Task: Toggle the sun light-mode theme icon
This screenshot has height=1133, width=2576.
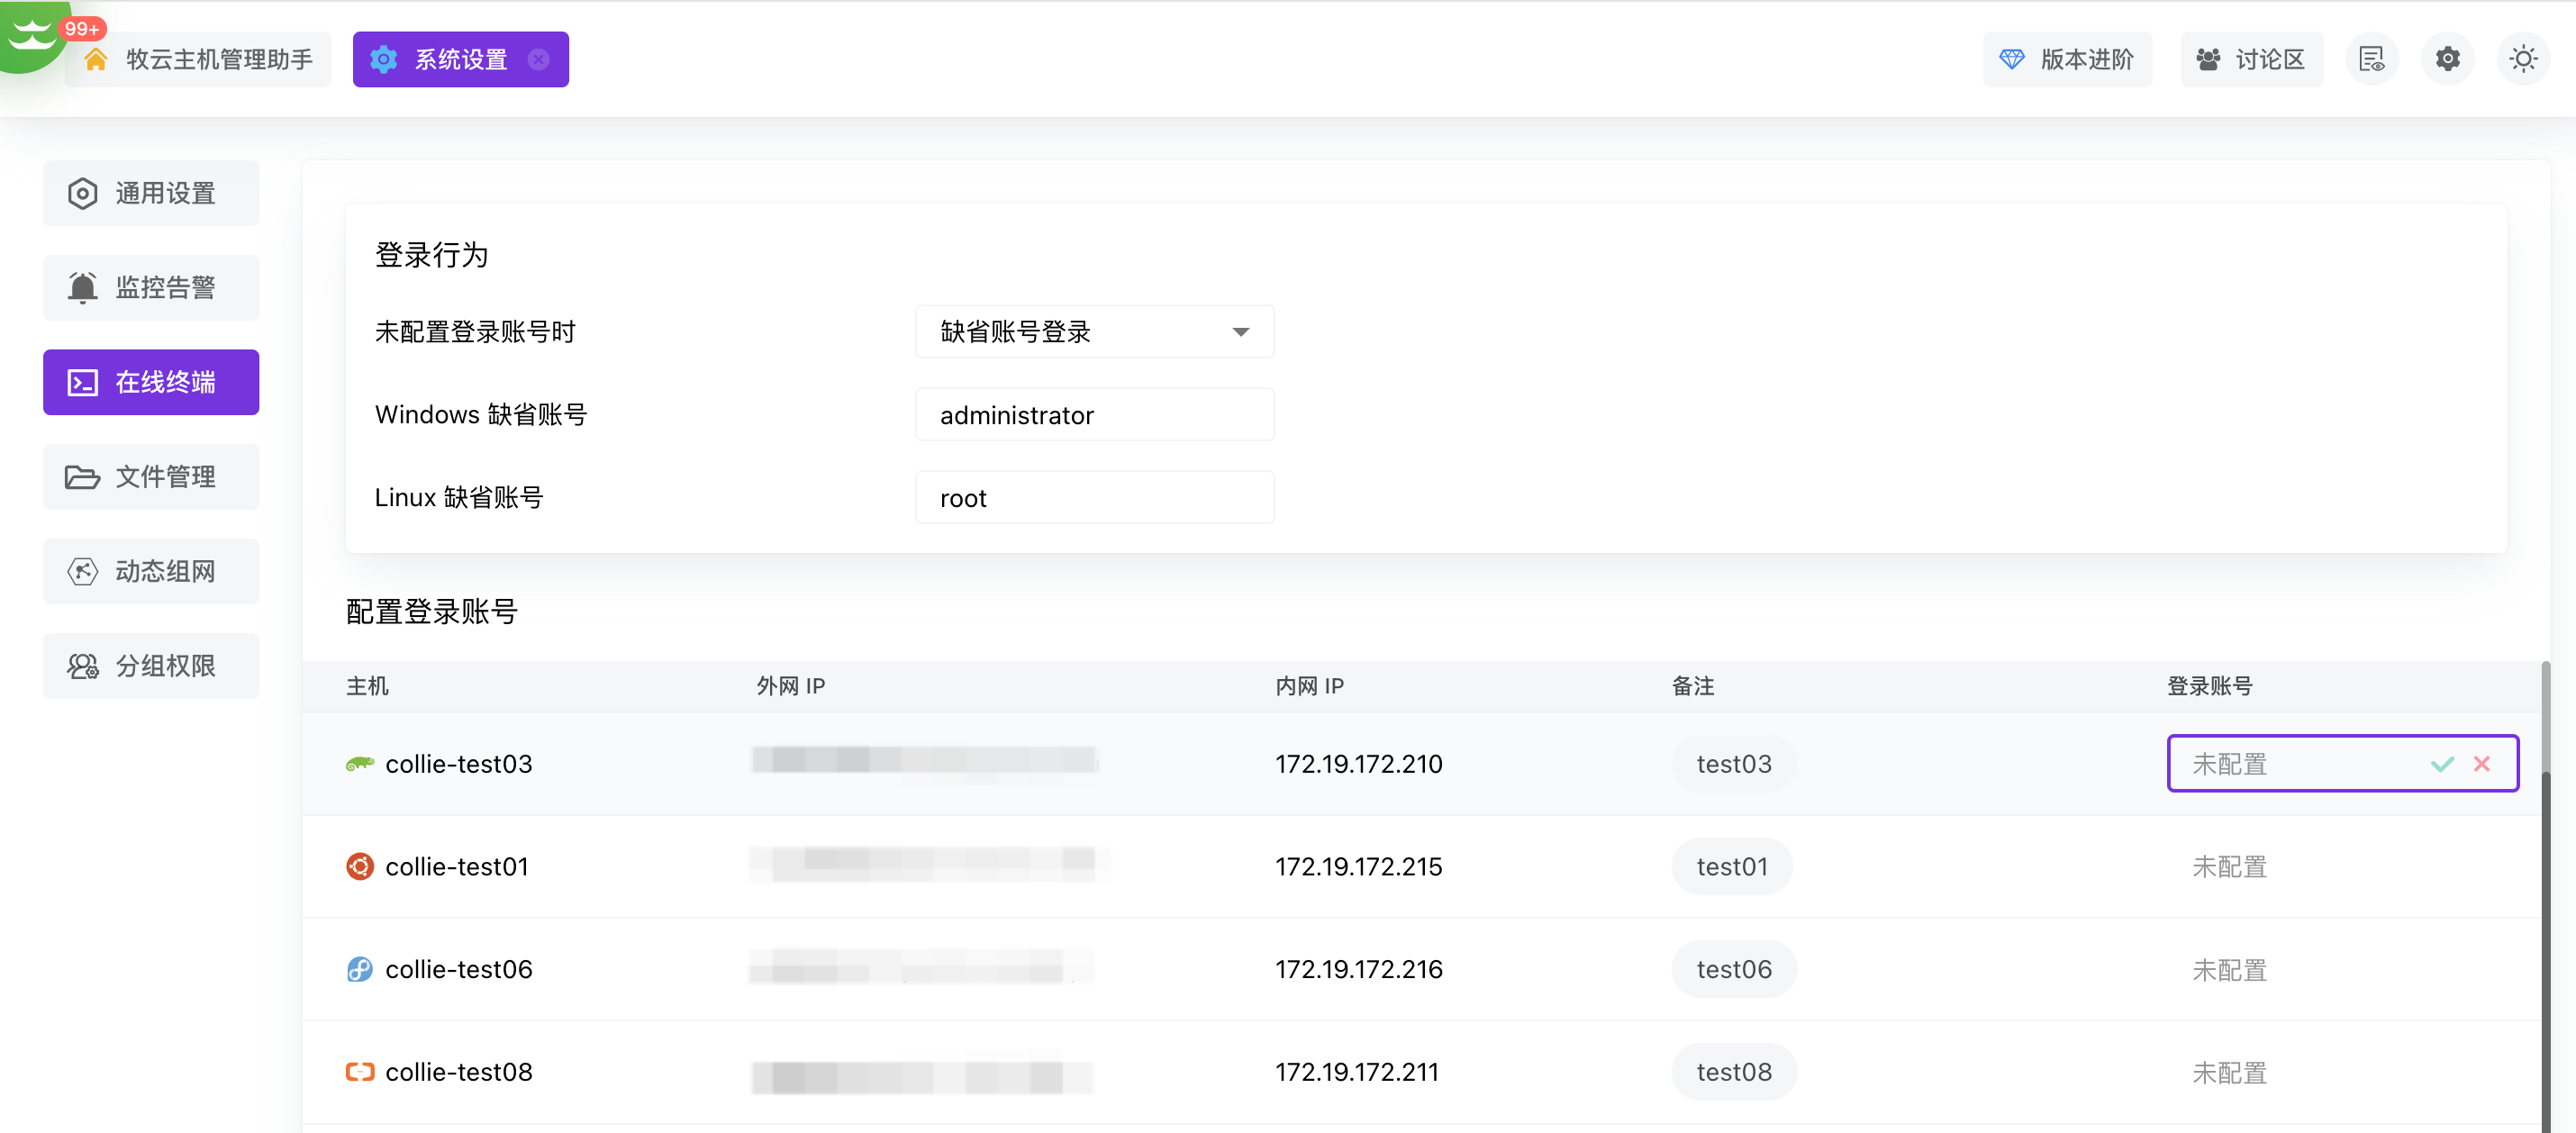Action: tap(2522, 59)
